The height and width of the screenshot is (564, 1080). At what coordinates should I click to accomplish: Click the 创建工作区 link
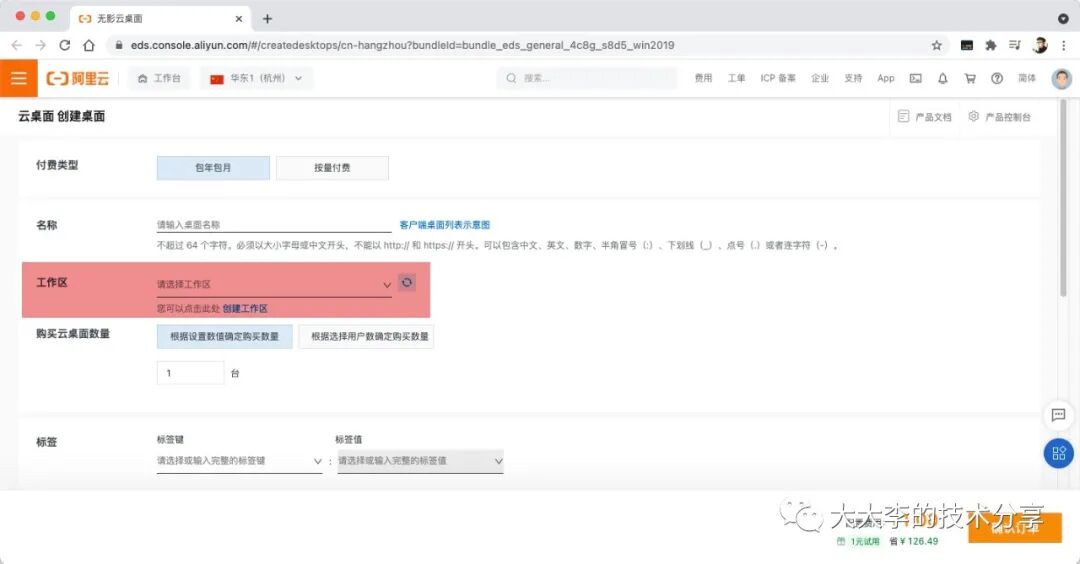click(x=245, y=309)
